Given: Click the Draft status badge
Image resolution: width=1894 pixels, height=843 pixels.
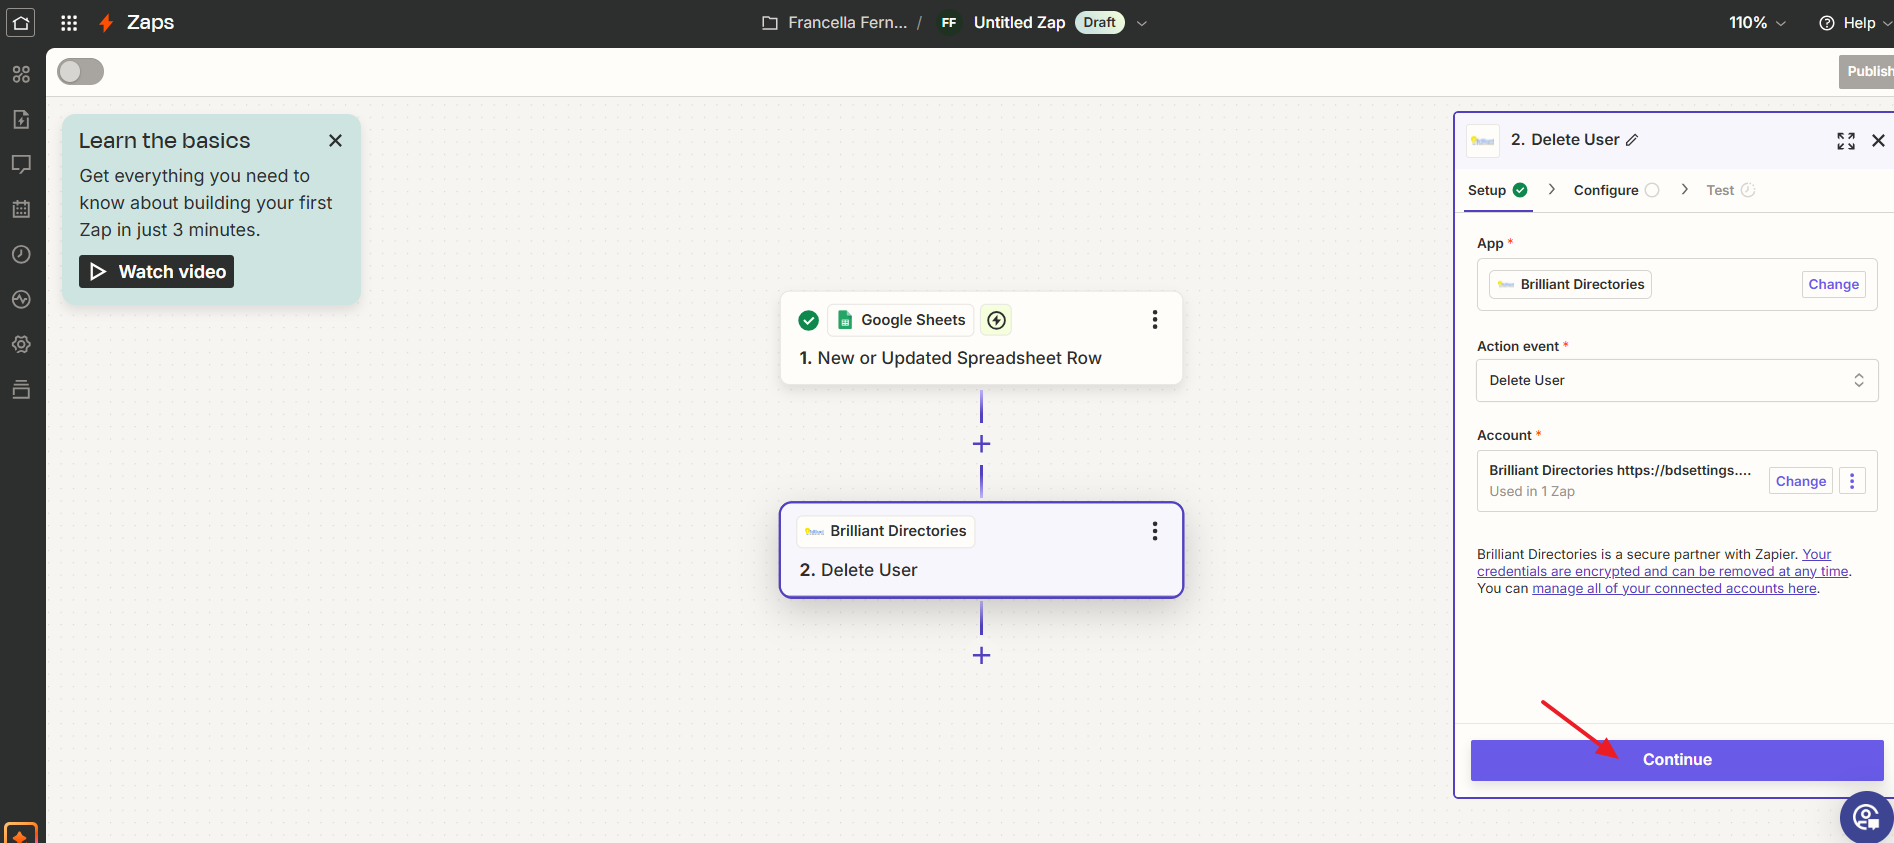Looking at the screenshot, I should tap(1099, 23).
